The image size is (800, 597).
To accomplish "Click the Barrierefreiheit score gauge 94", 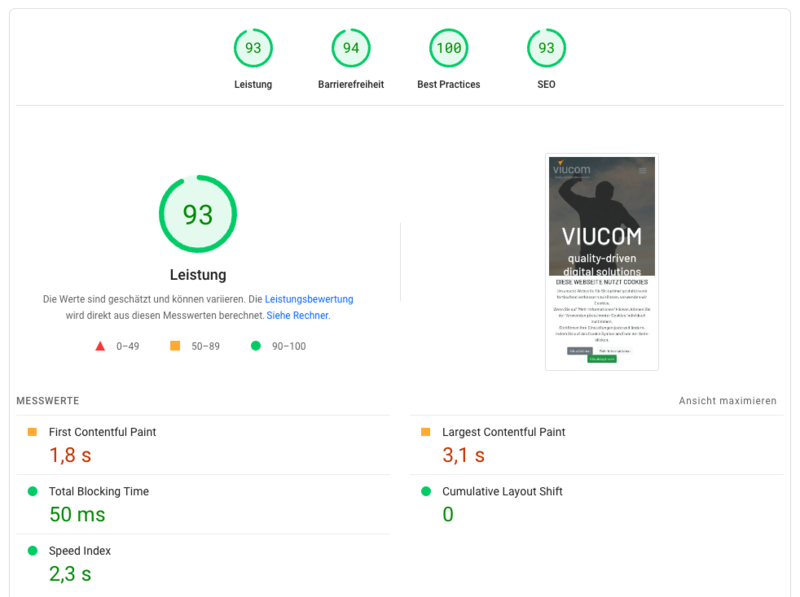I will coord(351,48).
